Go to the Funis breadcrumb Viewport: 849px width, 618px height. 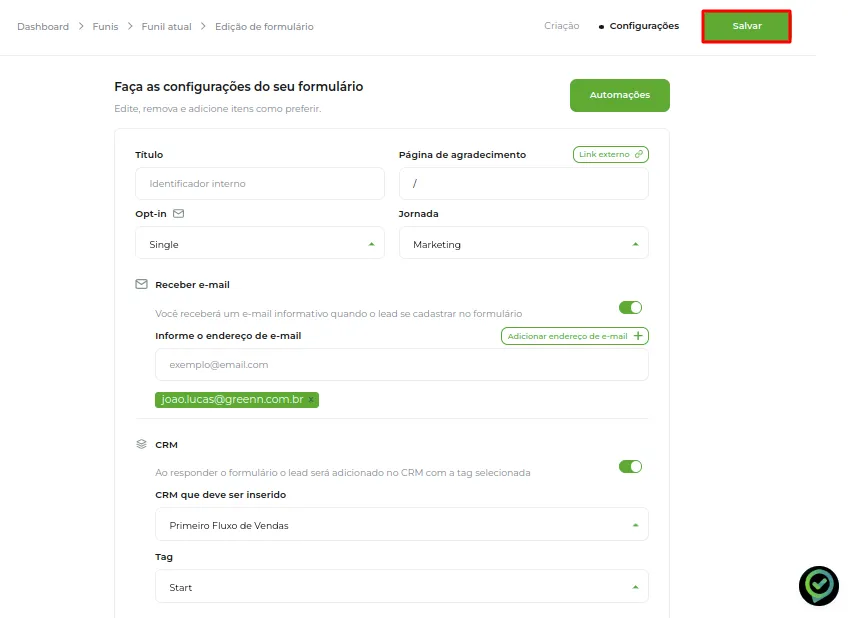[105, 27]
